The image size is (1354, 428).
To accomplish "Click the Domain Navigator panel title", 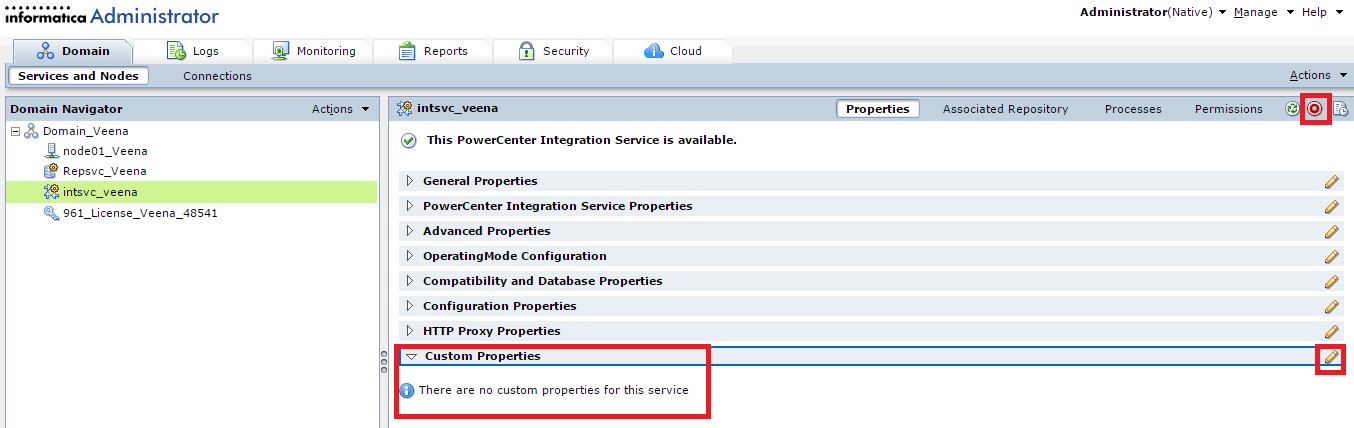I will 66,109.
